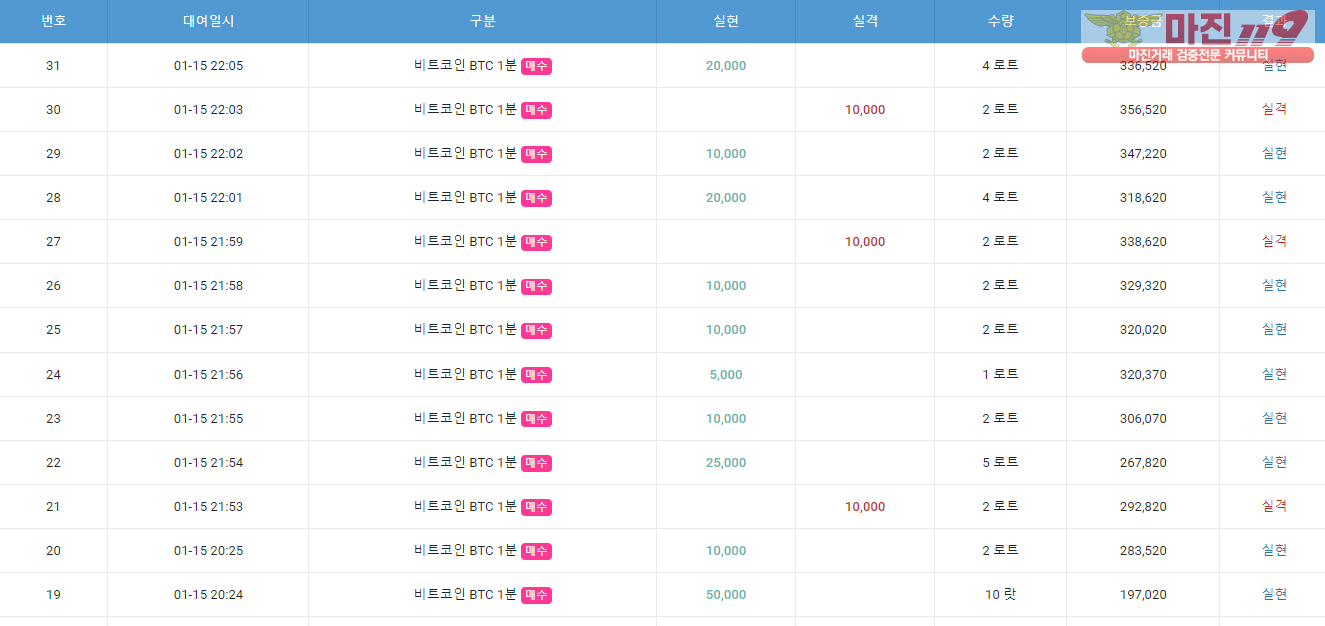Open the 실격 result for row 30
The image size is (1325, 626).
(1274, 109)
